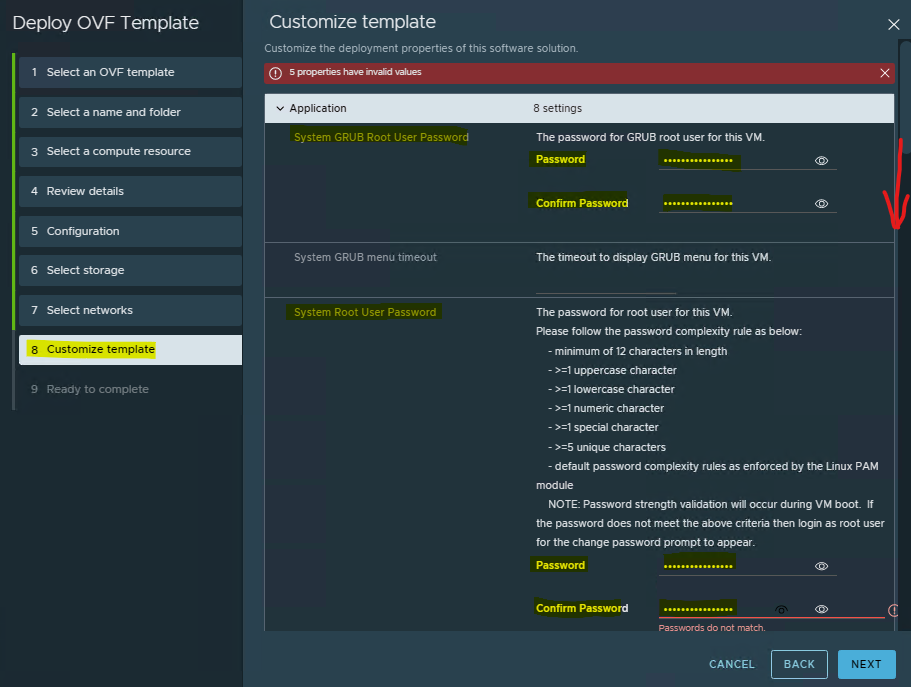
Task: Close the Deploy OVF Template dialog
Action: tap(893, 24)
